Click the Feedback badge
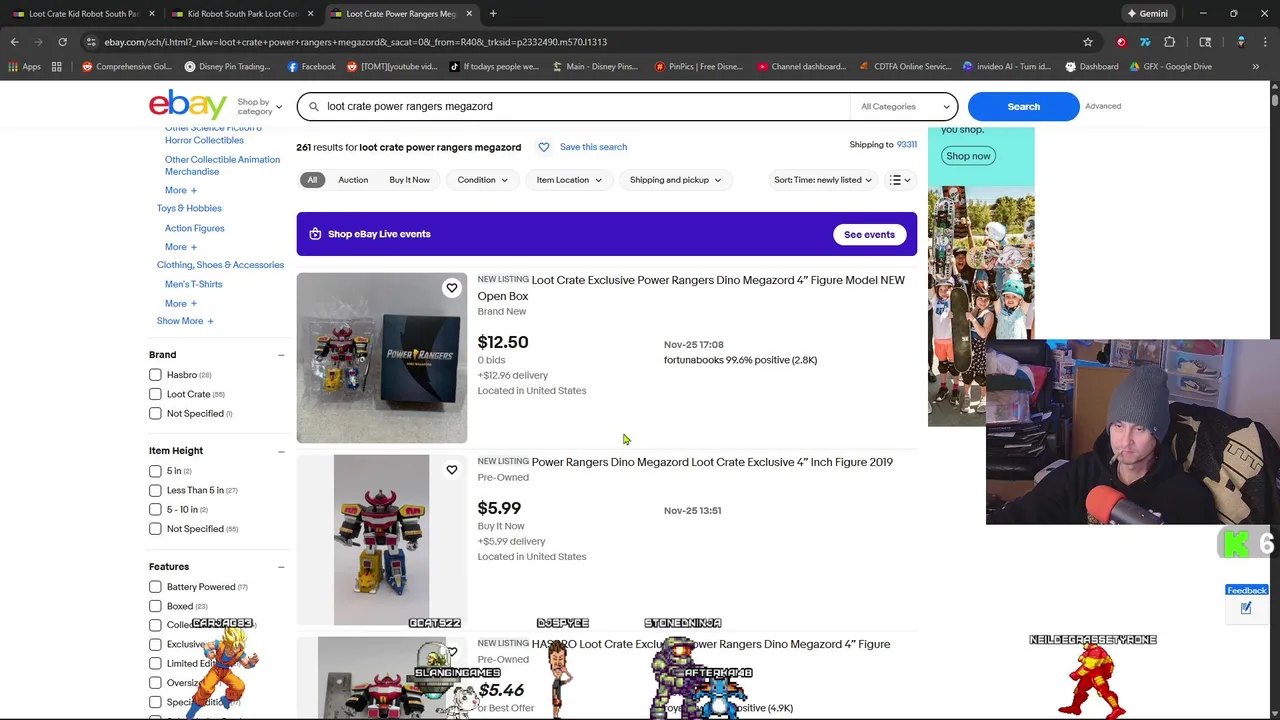Image resolution: width=1280 pixels, height=720 pixels. tap(1247, 590)
